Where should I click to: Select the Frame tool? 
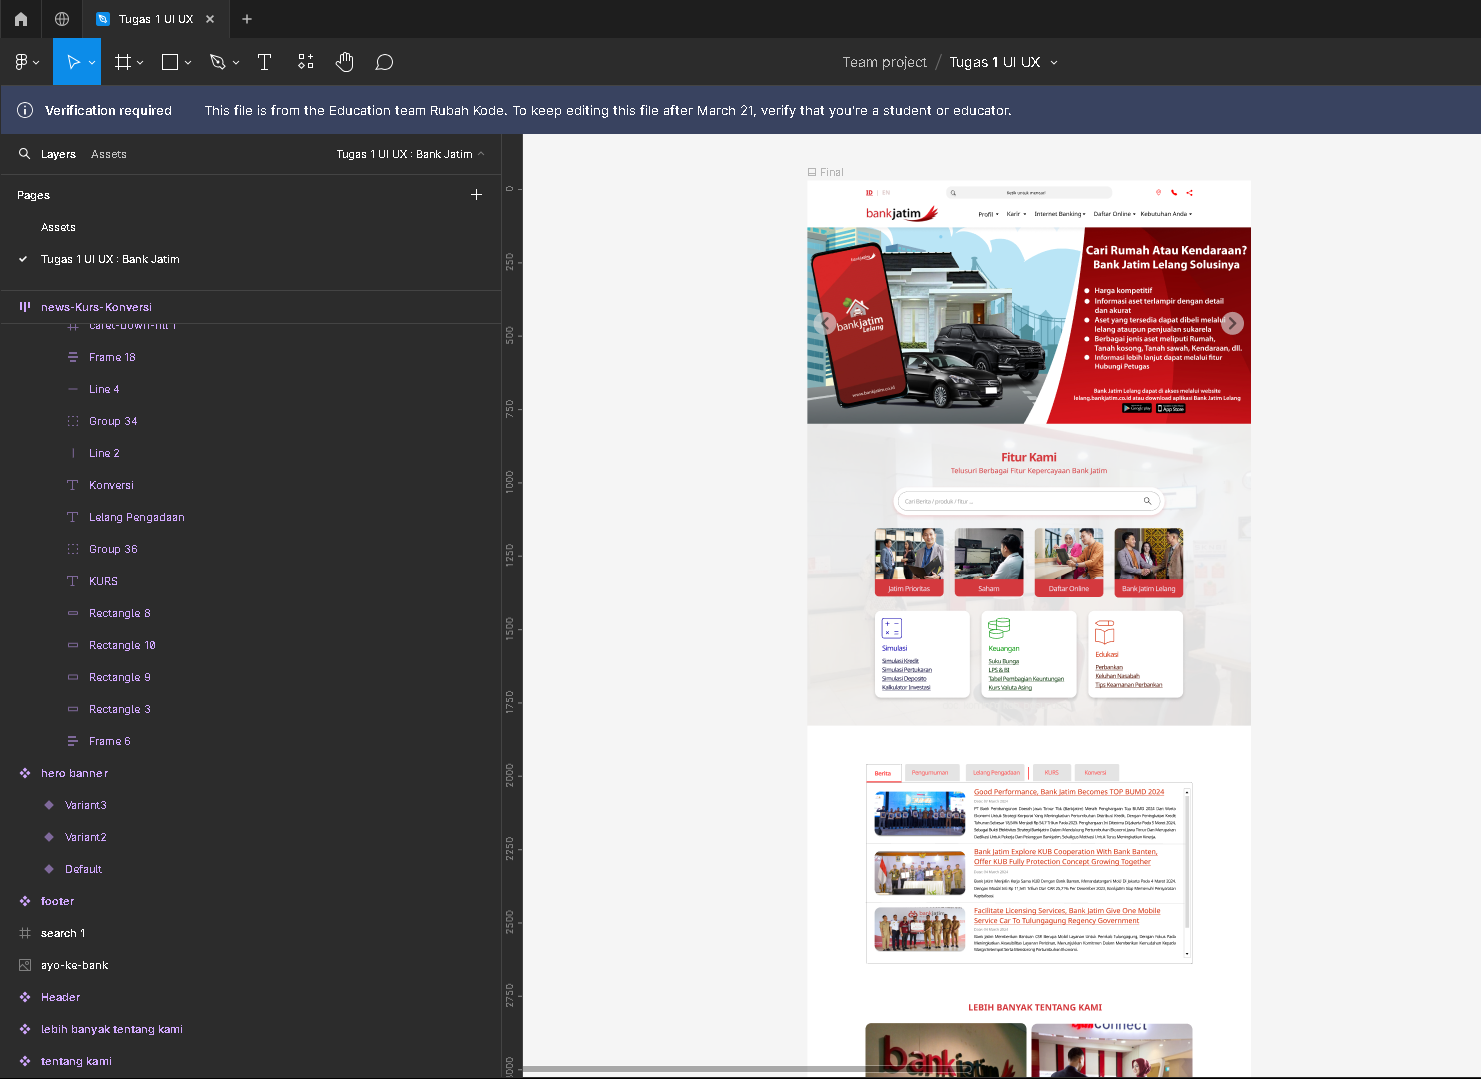coord(123,62)
